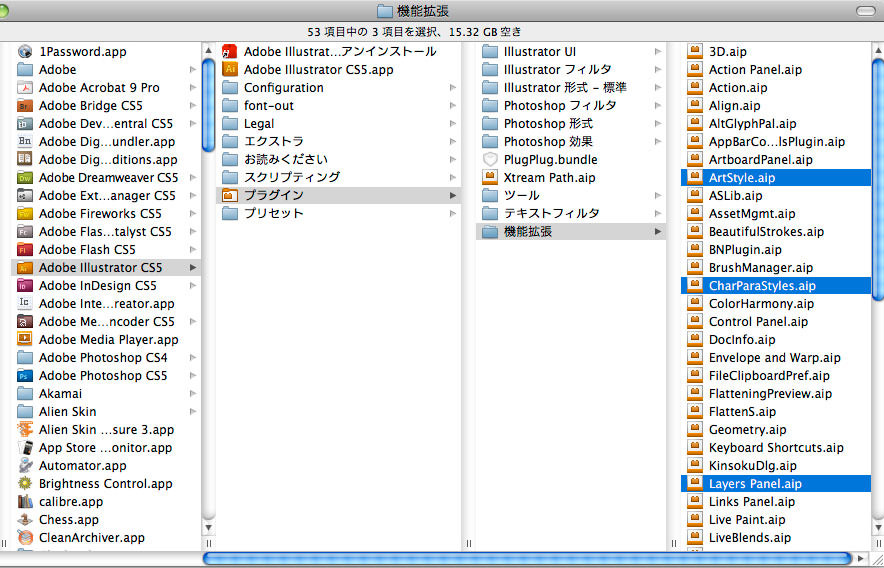
Task: Open the テキストフィルタ folder
Action: coord(571,213)
